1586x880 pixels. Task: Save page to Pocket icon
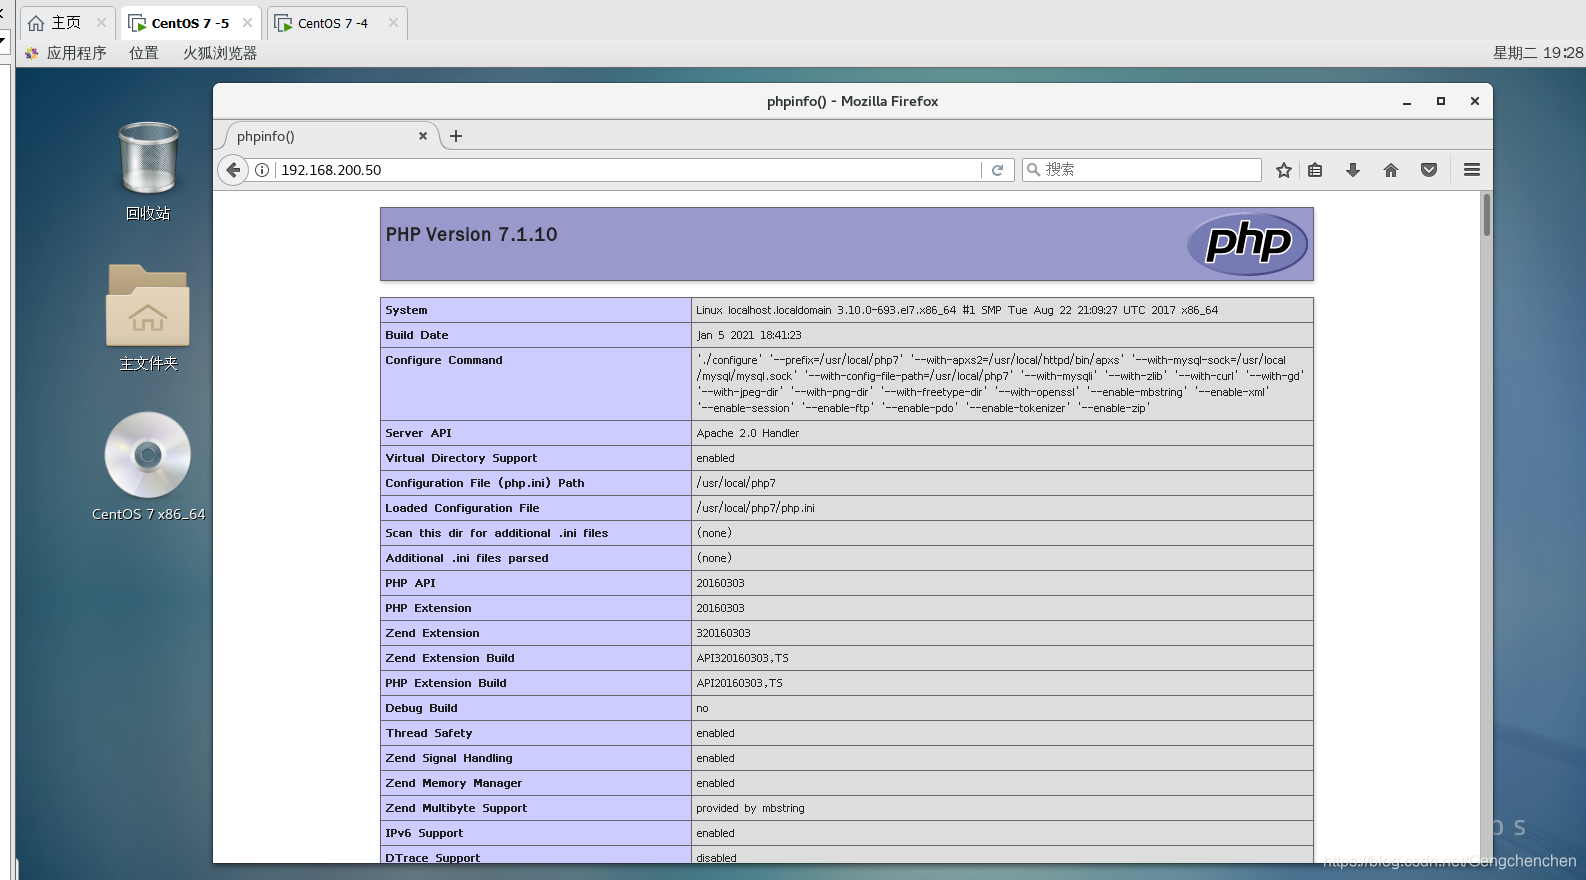pos(1429,170)
